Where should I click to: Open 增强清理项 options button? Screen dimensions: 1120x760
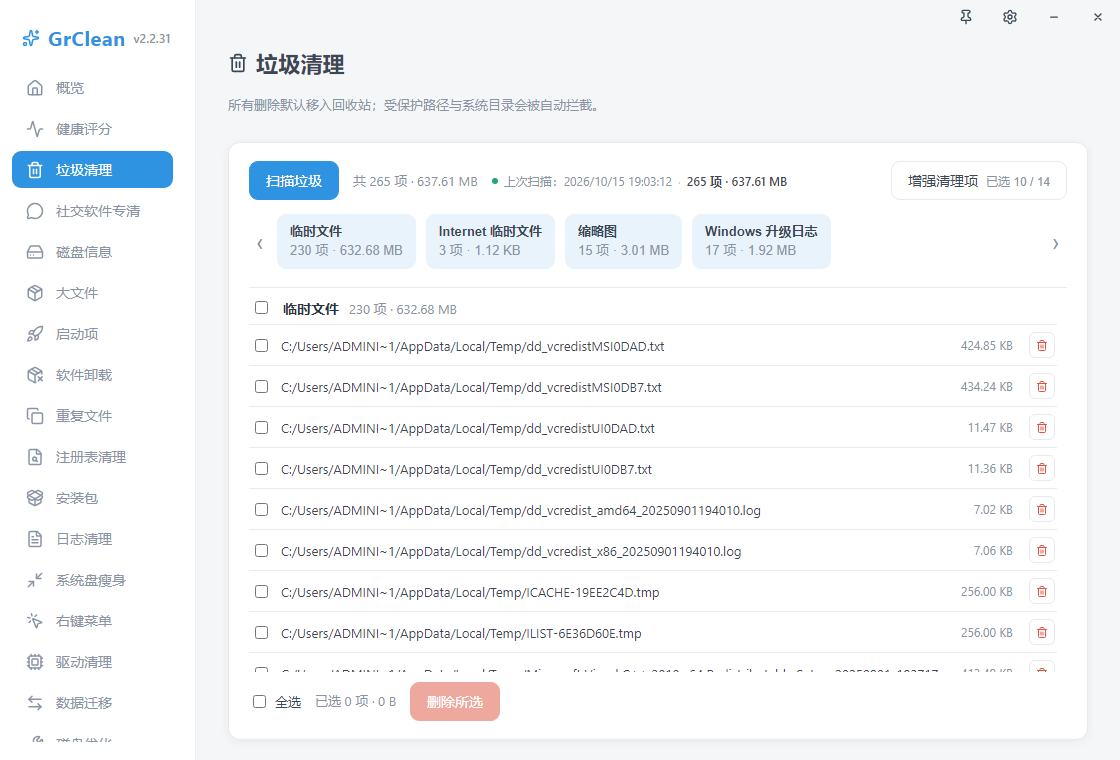(x=979, y=181)
